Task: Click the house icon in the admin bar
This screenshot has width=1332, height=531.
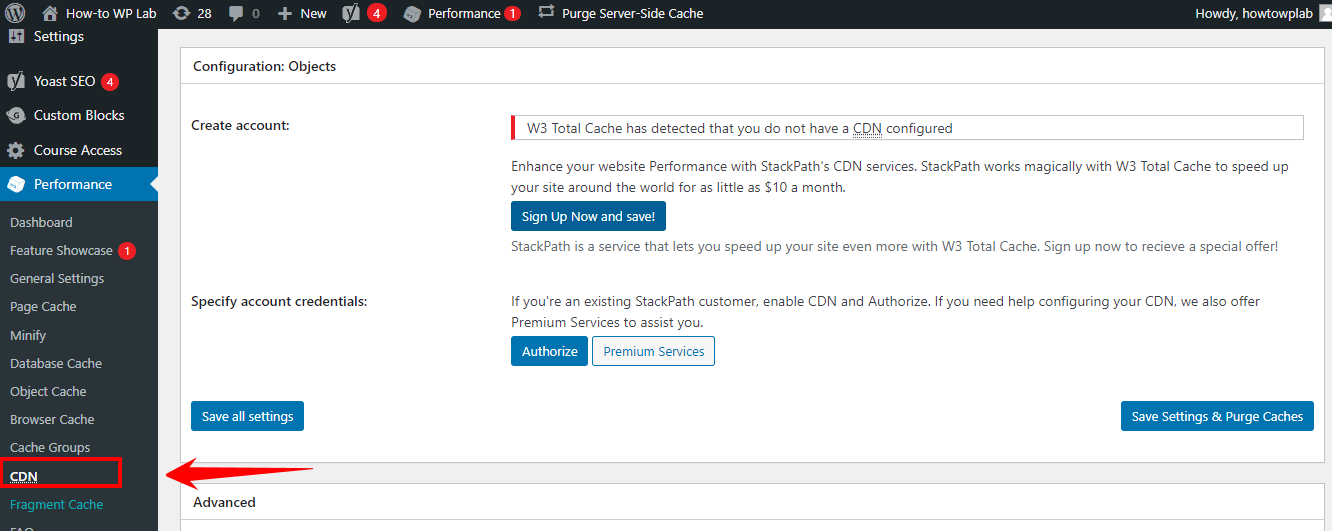Action: point(50,13)
